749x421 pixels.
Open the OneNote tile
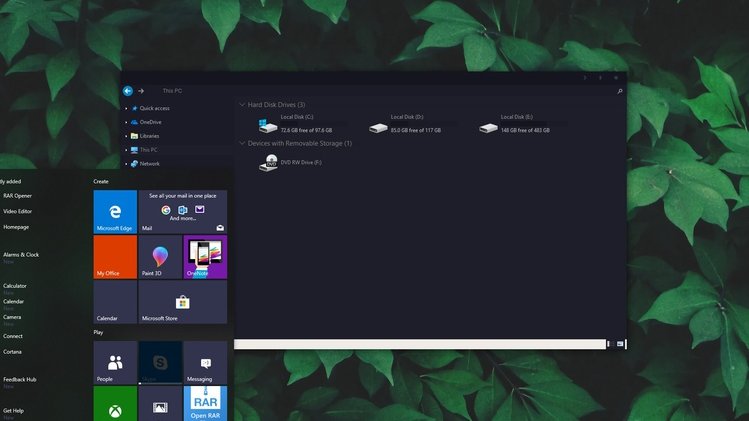point(205,257)
